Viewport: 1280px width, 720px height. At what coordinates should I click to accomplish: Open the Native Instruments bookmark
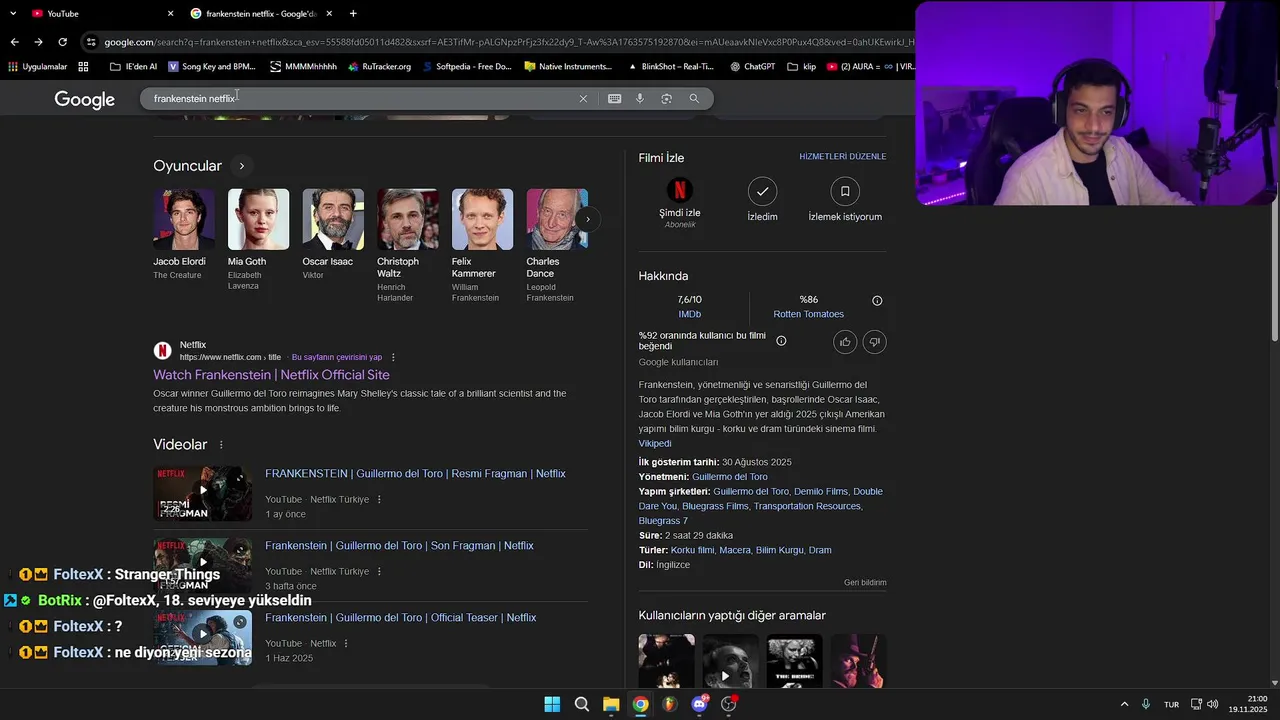coord(567,67)
